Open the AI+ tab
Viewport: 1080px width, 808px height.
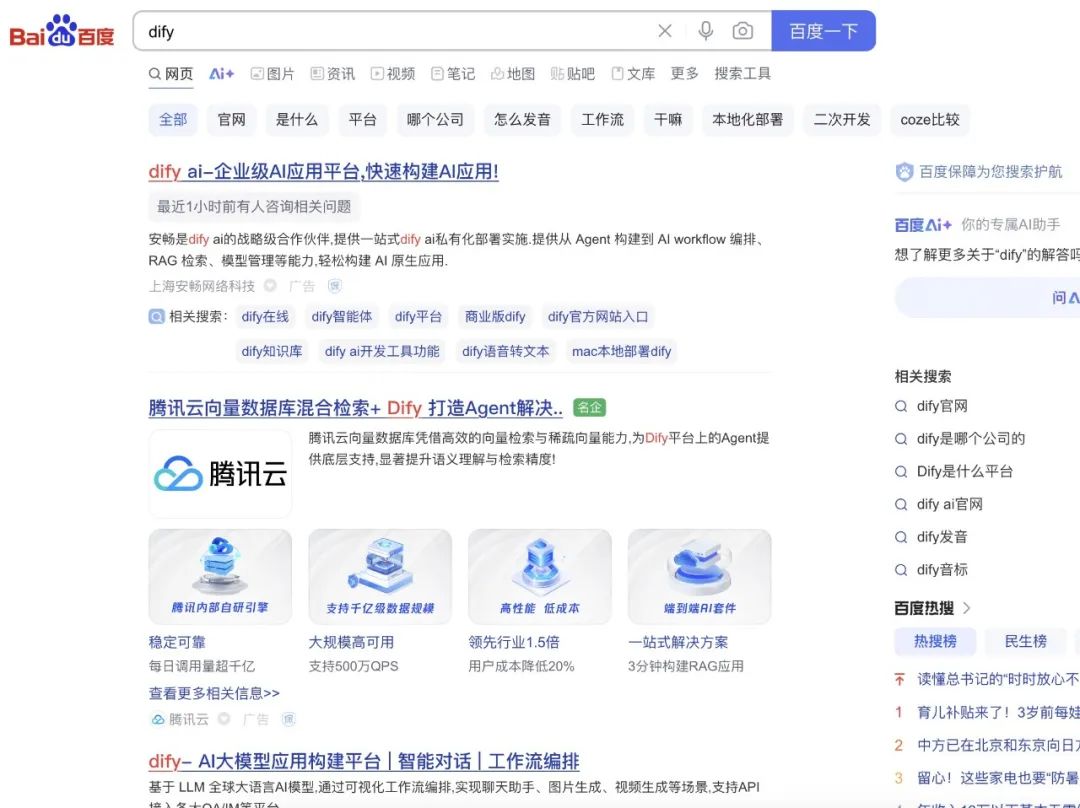point(222,74)
